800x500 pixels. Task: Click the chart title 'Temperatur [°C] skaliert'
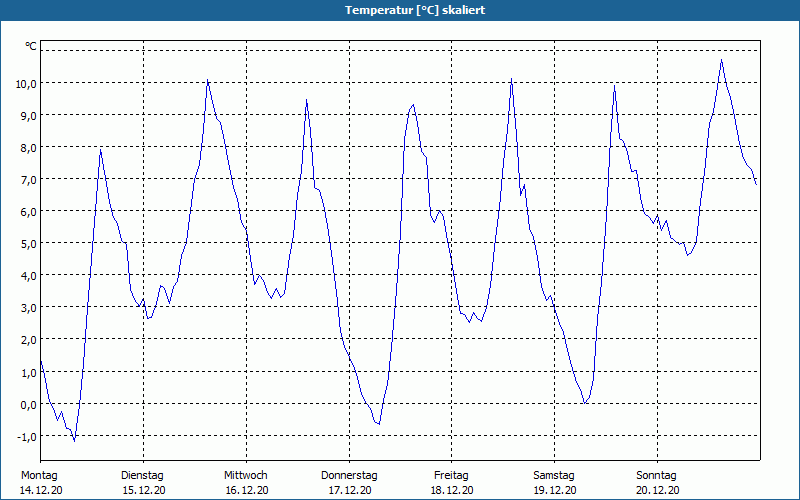(415, 10)
